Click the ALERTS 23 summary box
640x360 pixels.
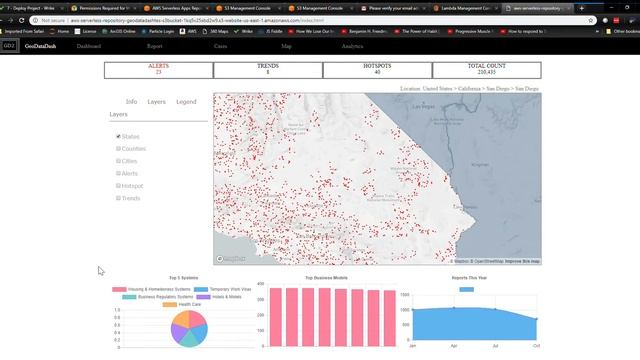tap(158, 70)
